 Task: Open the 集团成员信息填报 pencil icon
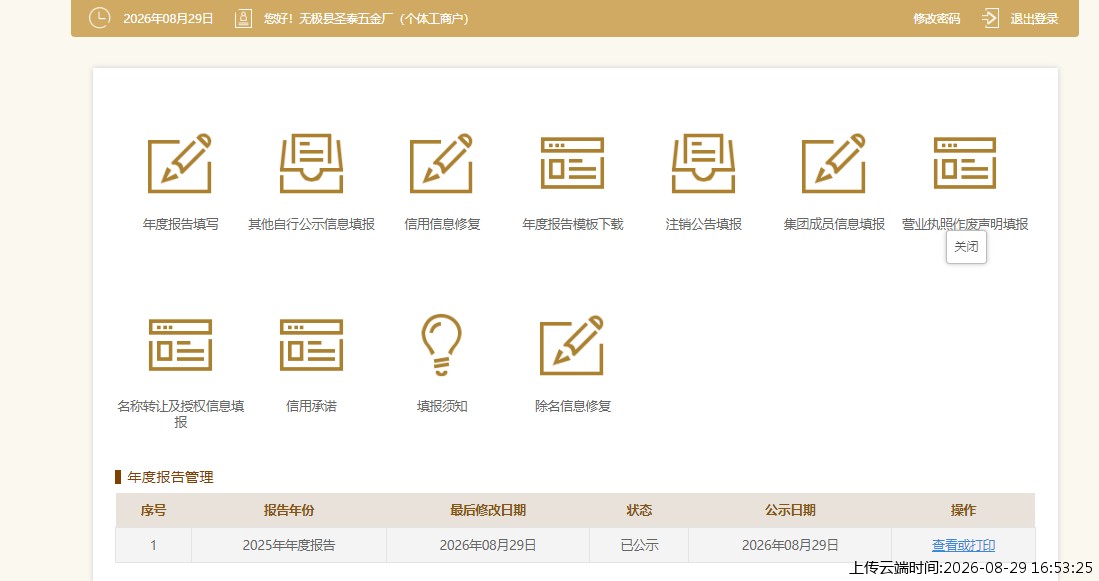(834, 163)
